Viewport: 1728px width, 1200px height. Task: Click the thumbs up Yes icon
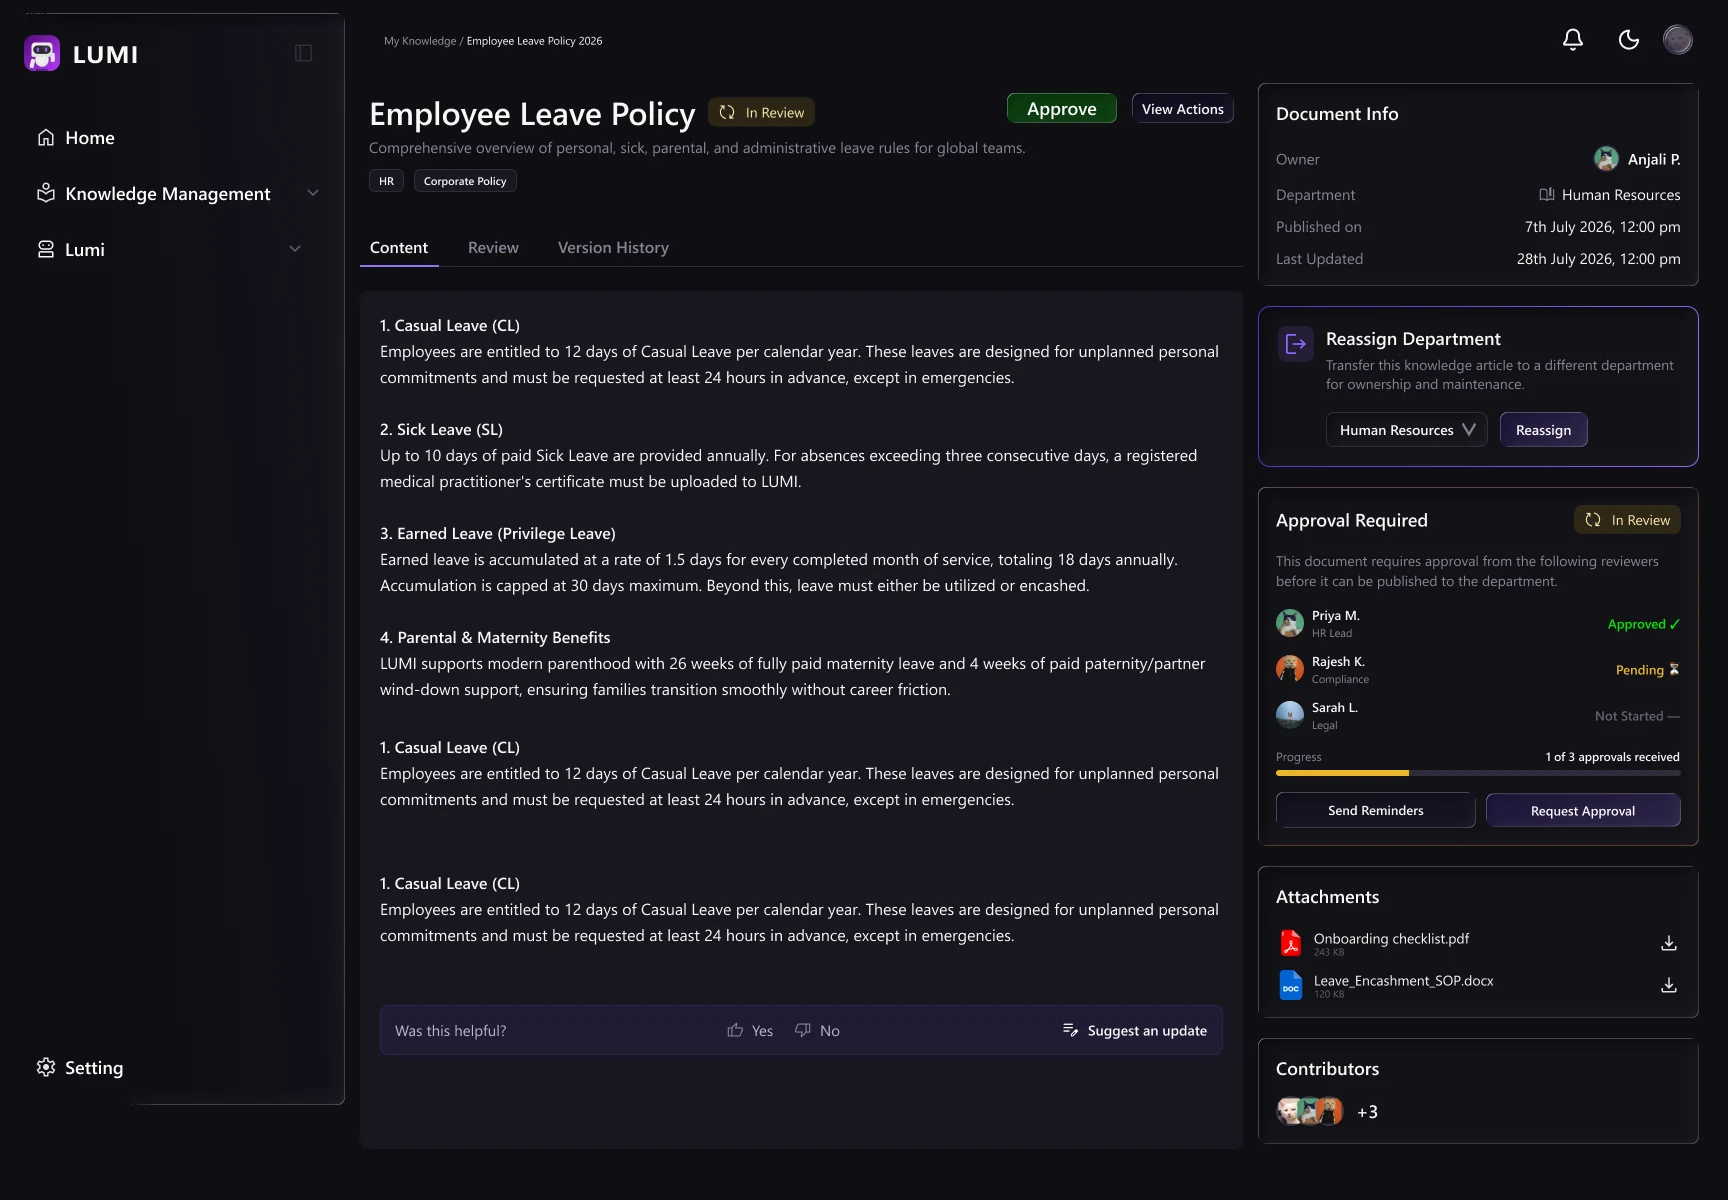point(735,1030)
